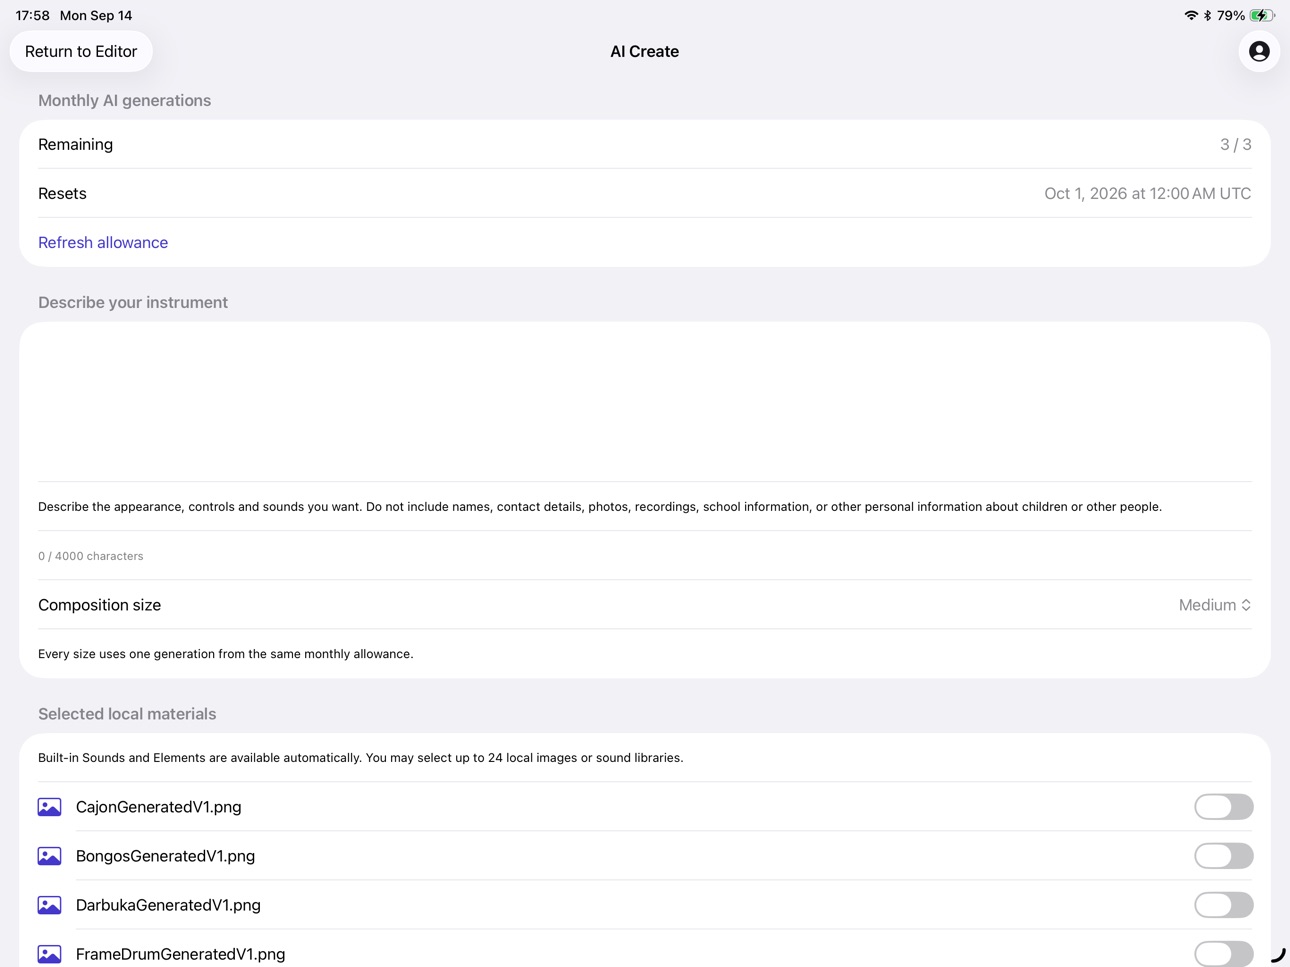
Task: Turn on the DarbukaGeneratedV1.png switch
Action: (1223, 905)
